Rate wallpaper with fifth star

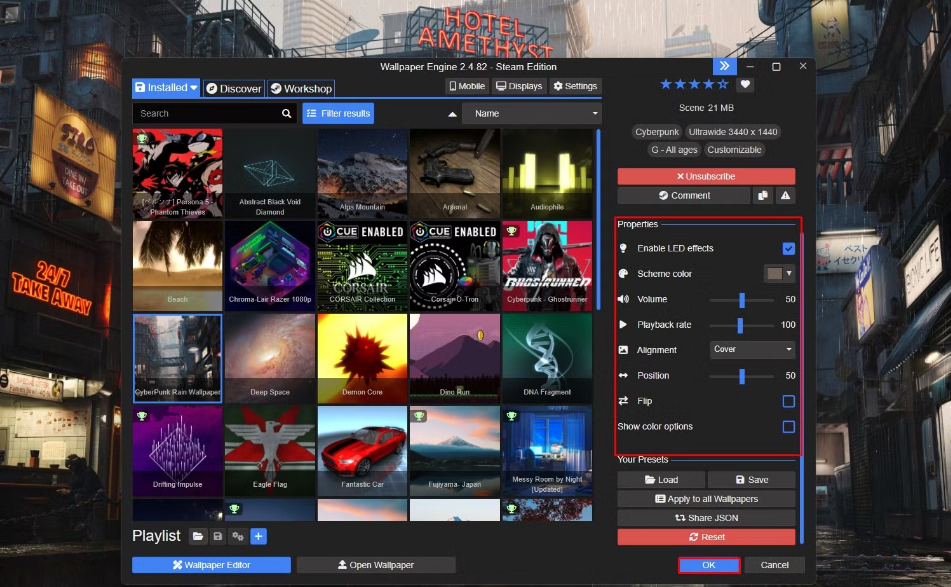[x=723, y=84]
